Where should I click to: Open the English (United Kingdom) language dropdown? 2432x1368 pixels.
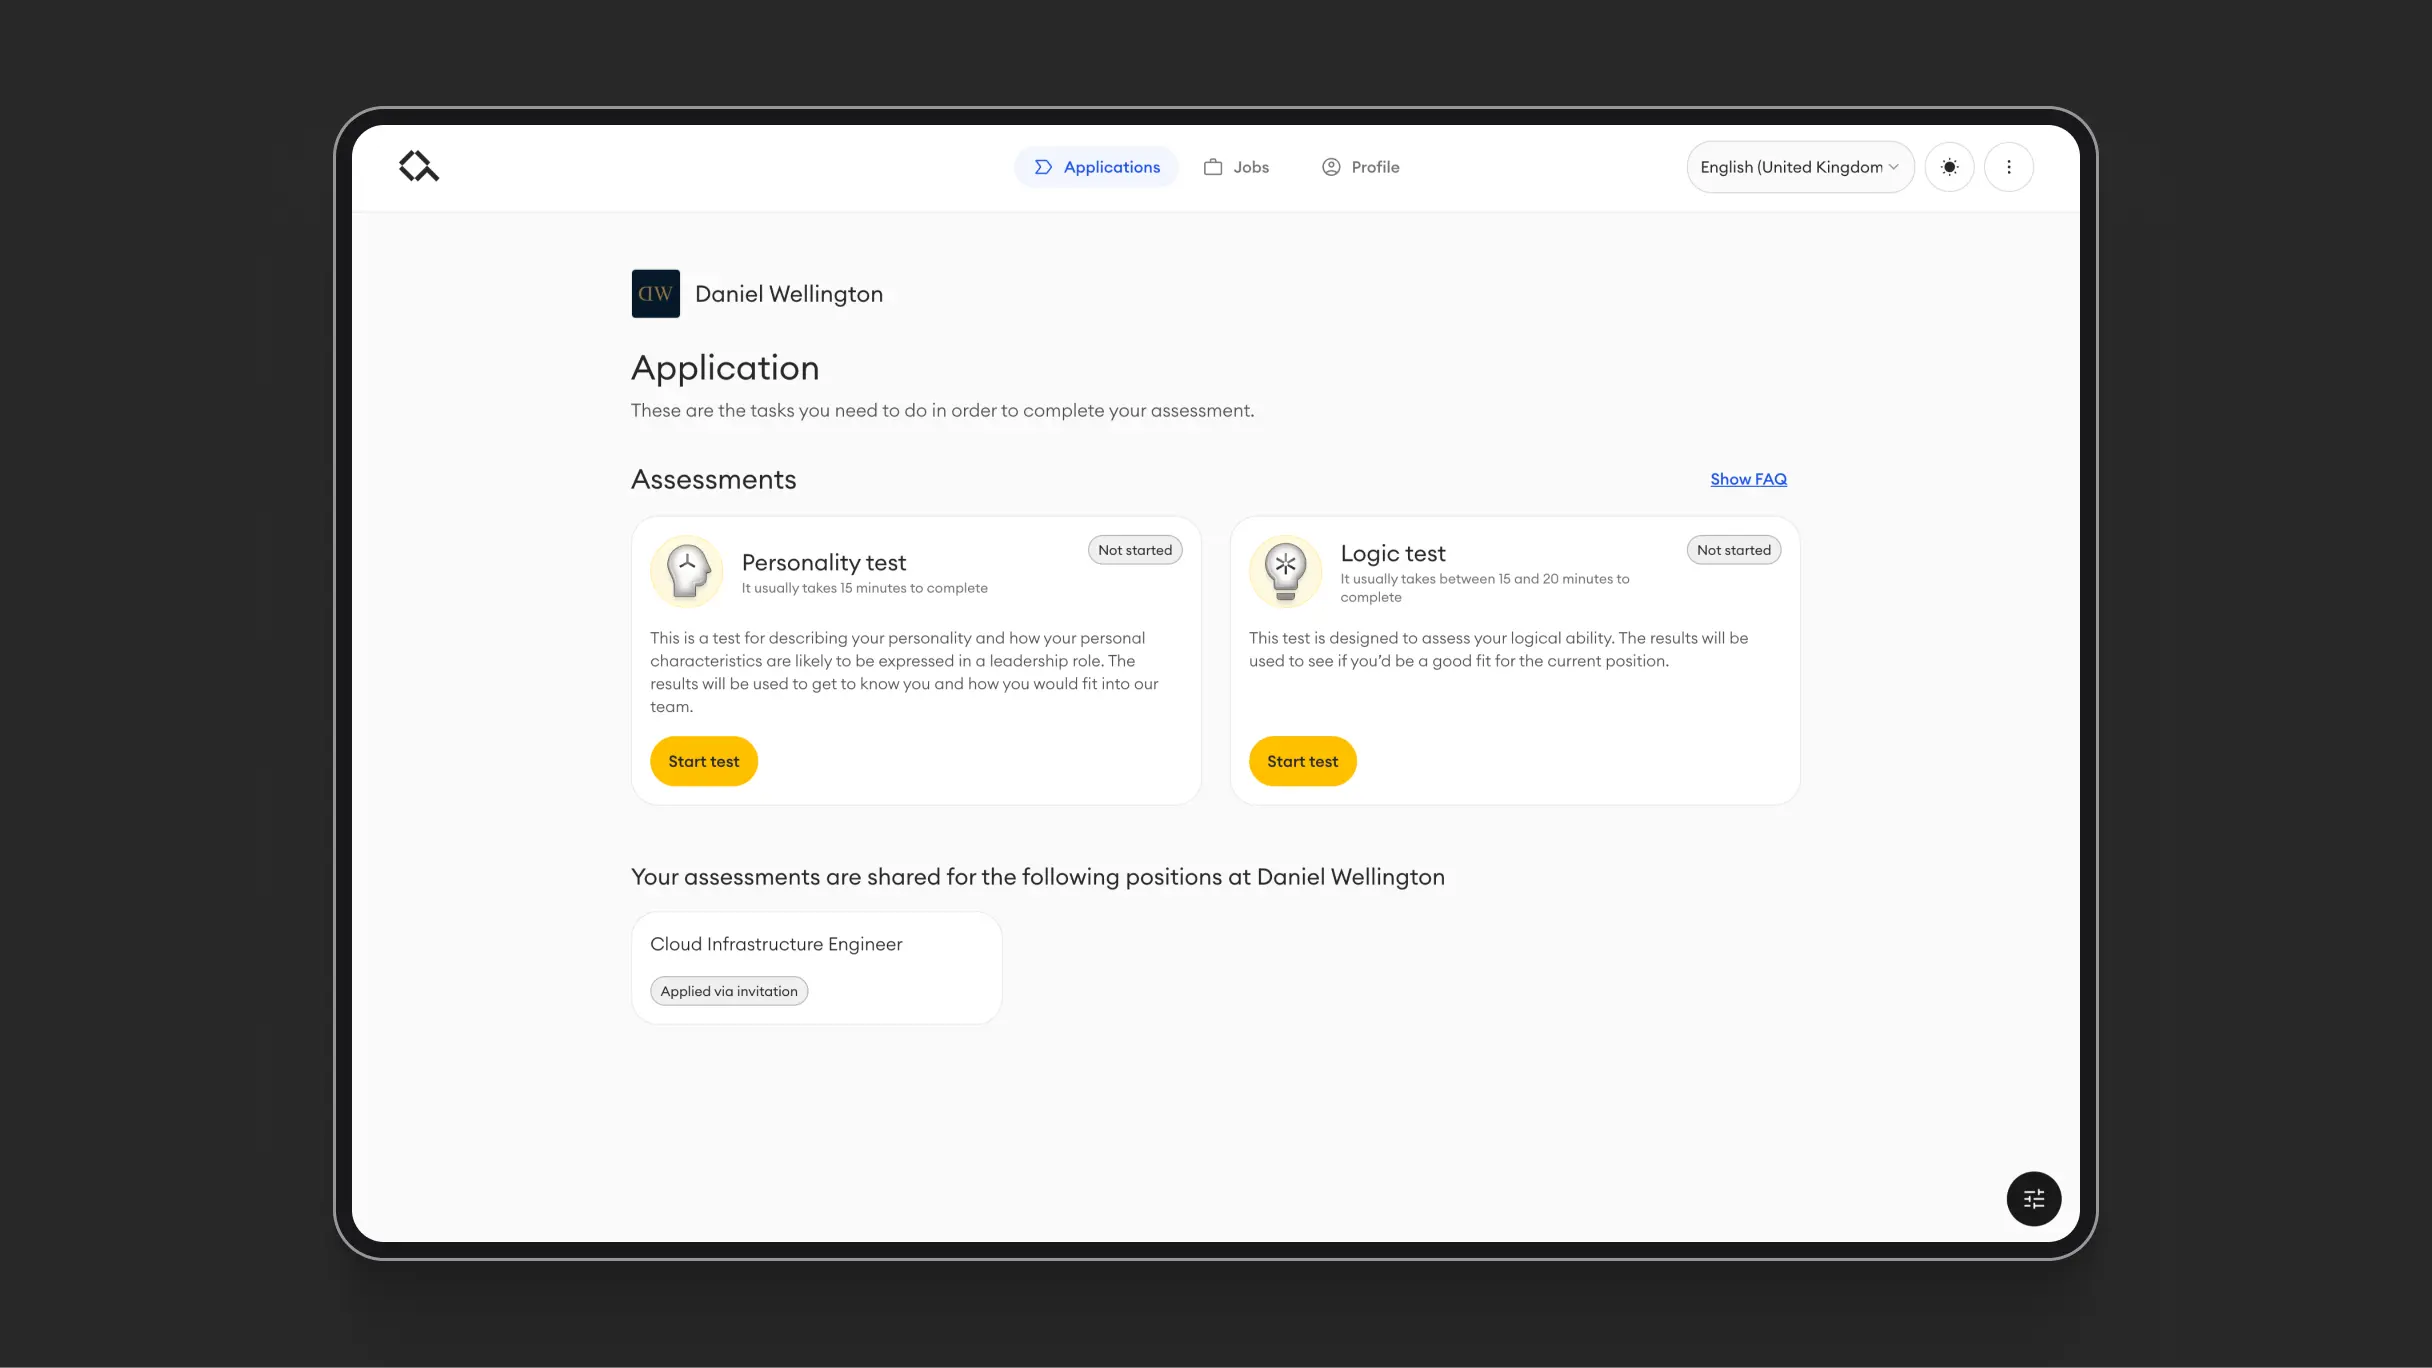pyautogui.click(x=1799, y=167)
